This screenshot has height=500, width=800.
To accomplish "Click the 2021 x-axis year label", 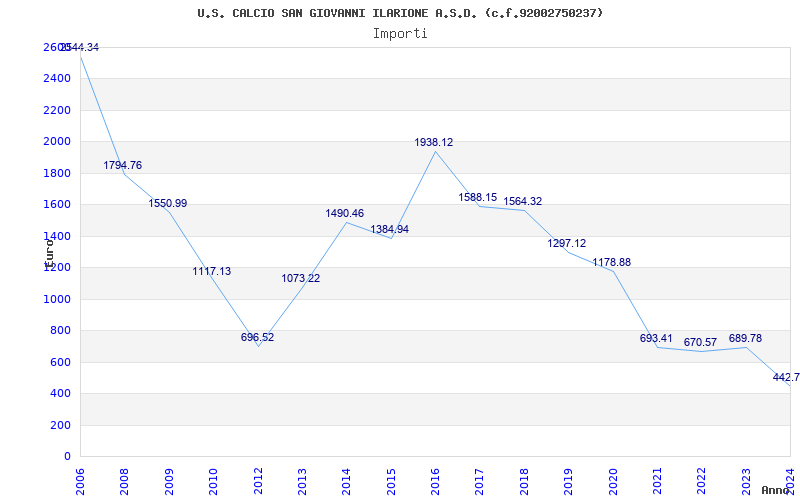I will pos(657,481).
